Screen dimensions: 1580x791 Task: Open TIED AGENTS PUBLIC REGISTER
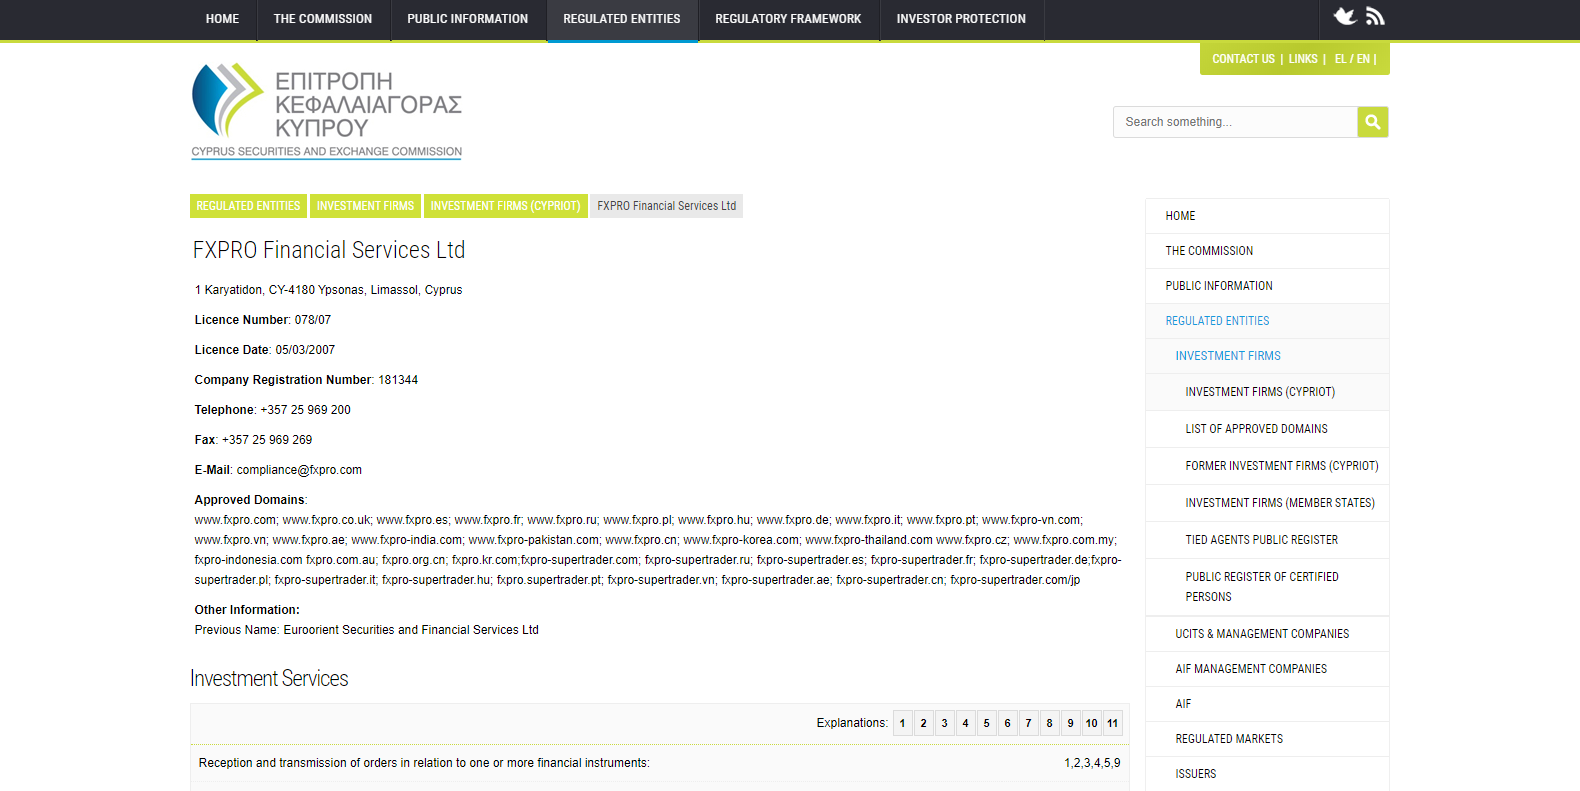pyautogui.click(x=1267, y=540)
